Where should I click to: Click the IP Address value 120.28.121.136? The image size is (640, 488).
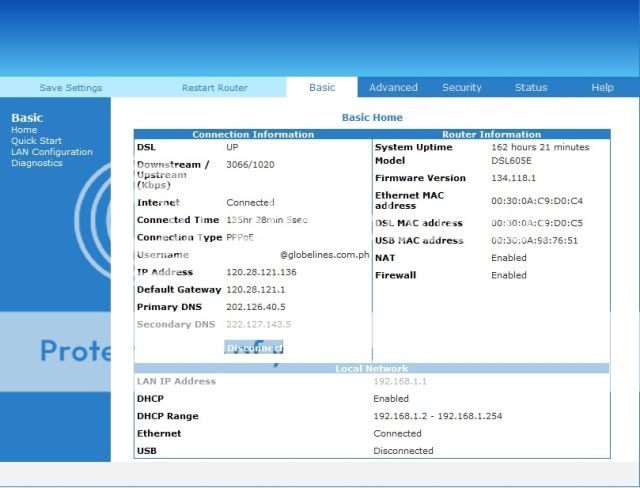(x=261, y=272)
